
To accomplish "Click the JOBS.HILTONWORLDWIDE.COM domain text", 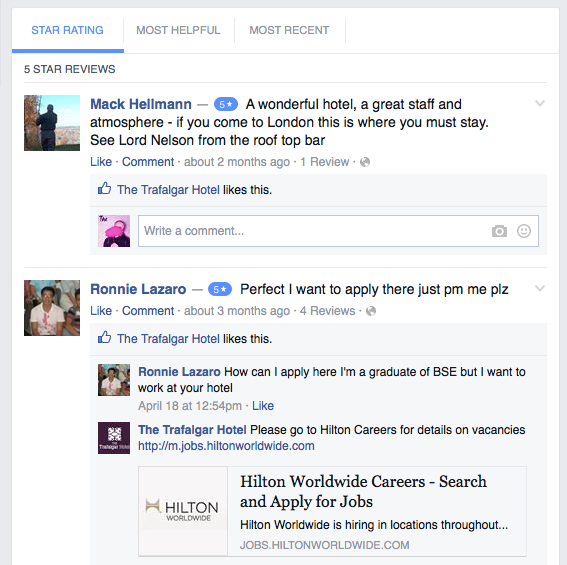I will click(x=325, y=545).
